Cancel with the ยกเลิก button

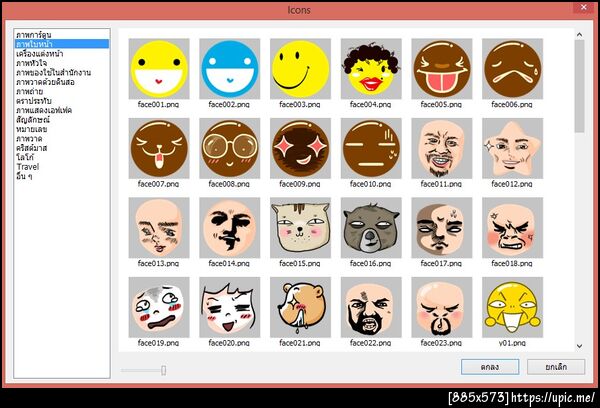click(x=556, y=367)
